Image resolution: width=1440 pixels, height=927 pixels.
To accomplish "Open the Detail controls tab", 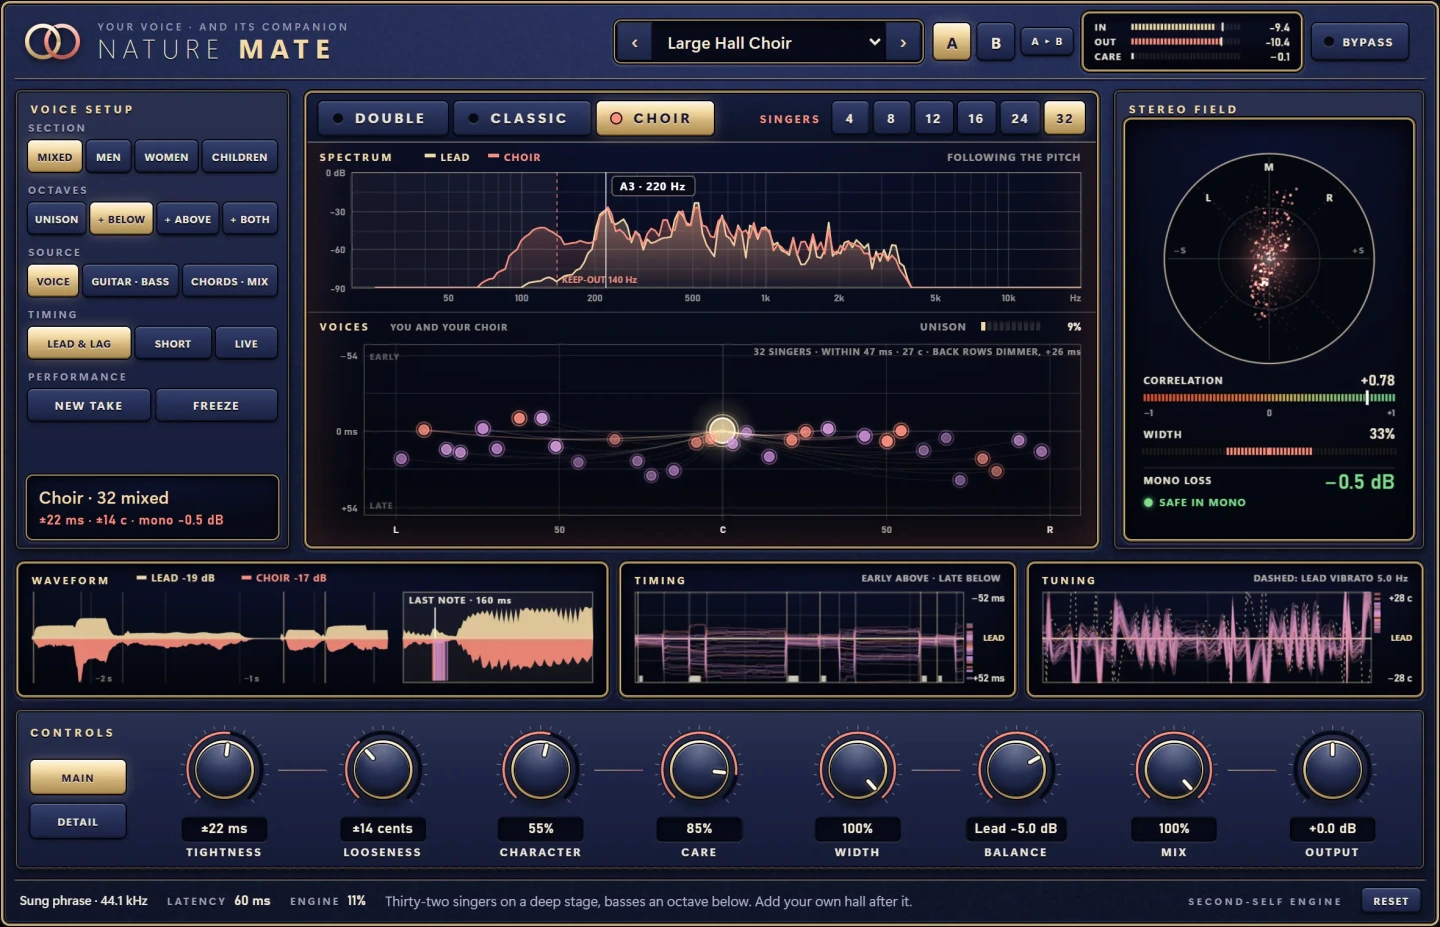I will pyautogui.click(x=78, y=821).
